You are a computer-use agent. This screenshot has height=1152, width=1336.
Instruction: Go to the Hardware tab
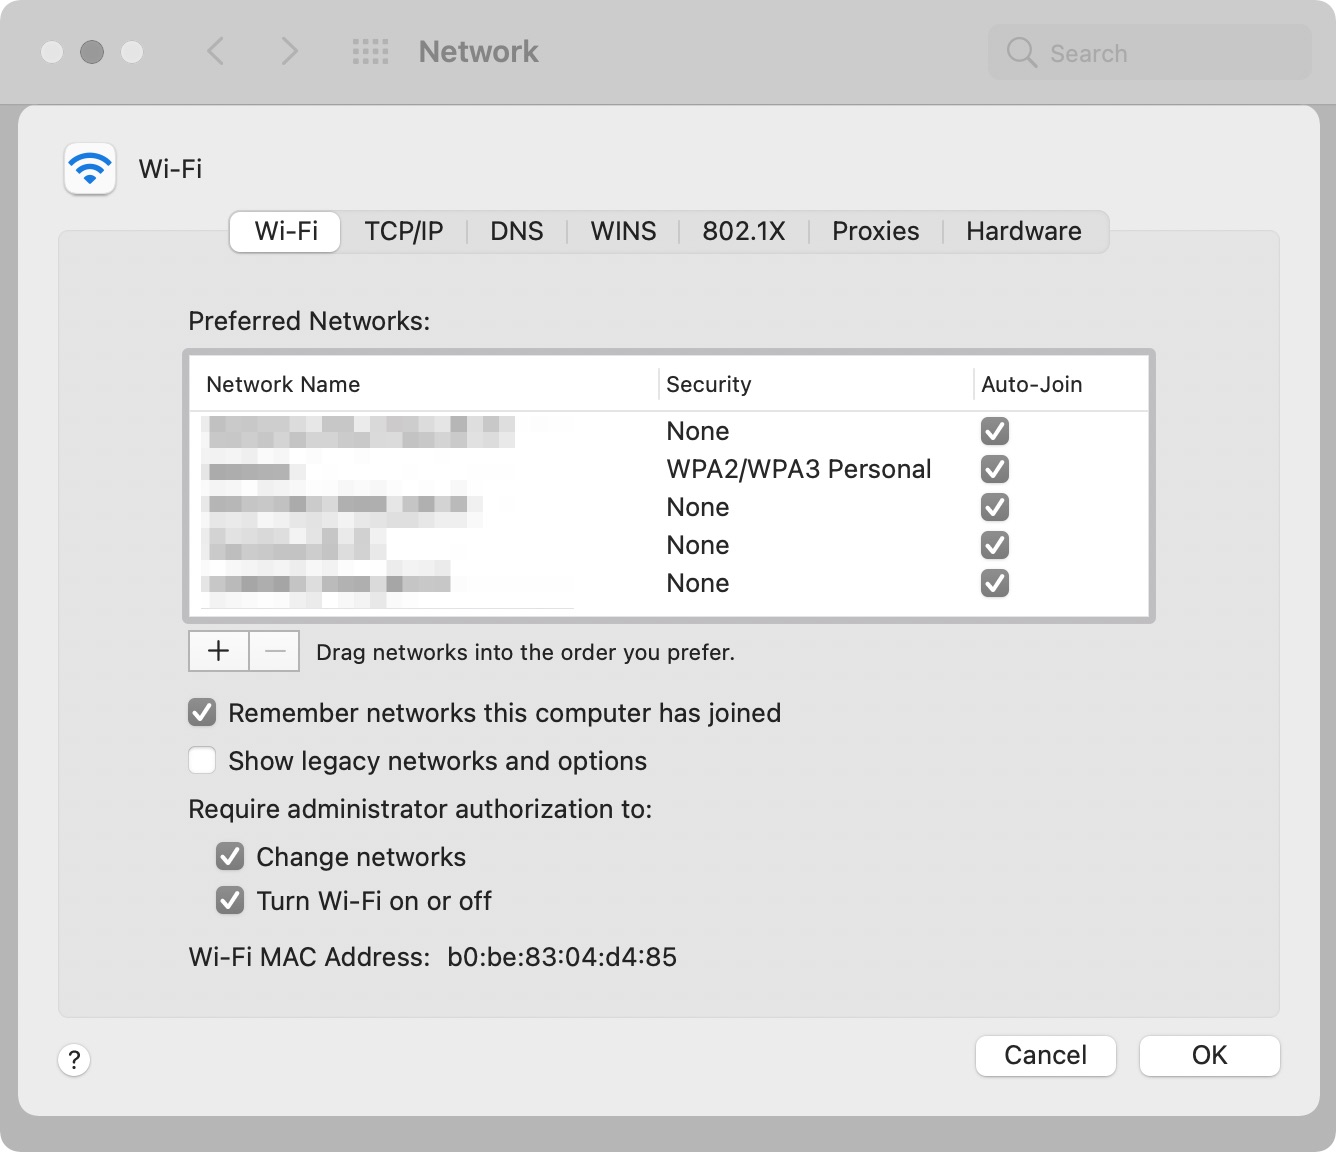1023,232
